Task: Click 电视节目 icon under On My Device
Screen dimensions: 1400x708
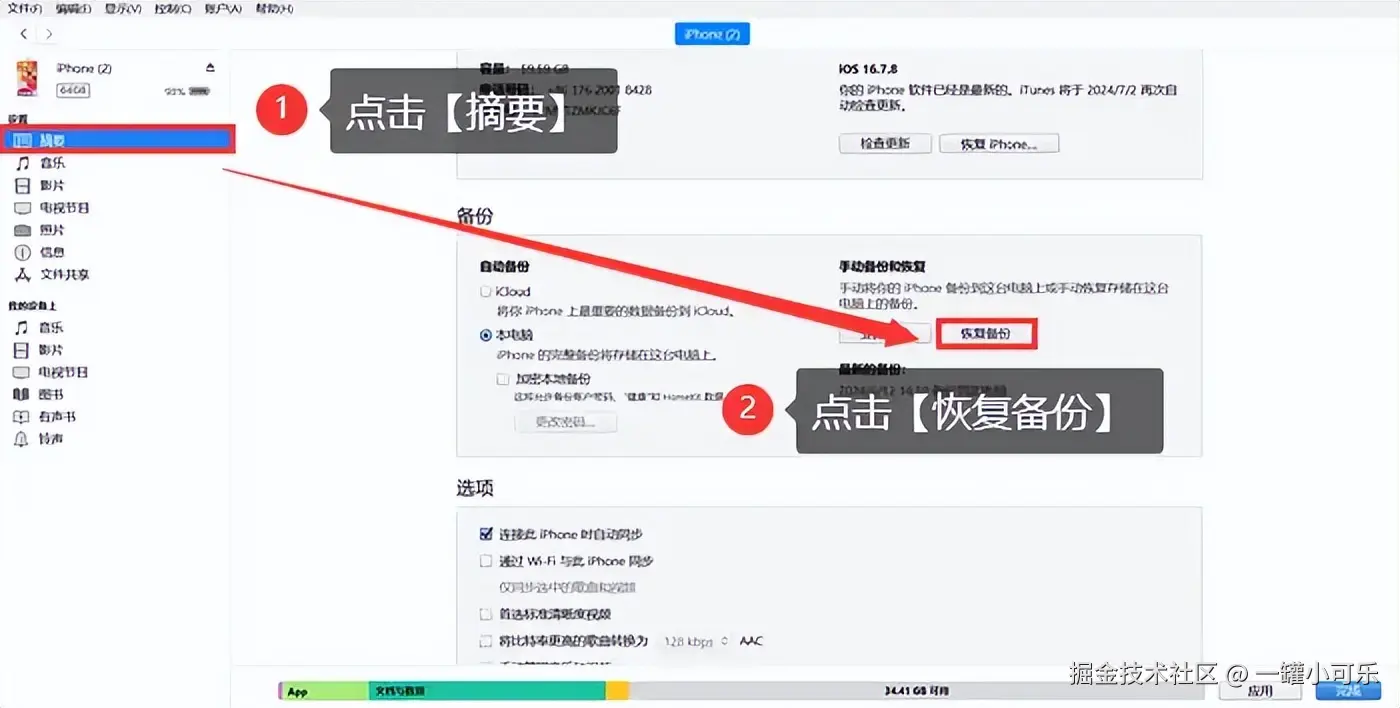Action: (22, 372)
